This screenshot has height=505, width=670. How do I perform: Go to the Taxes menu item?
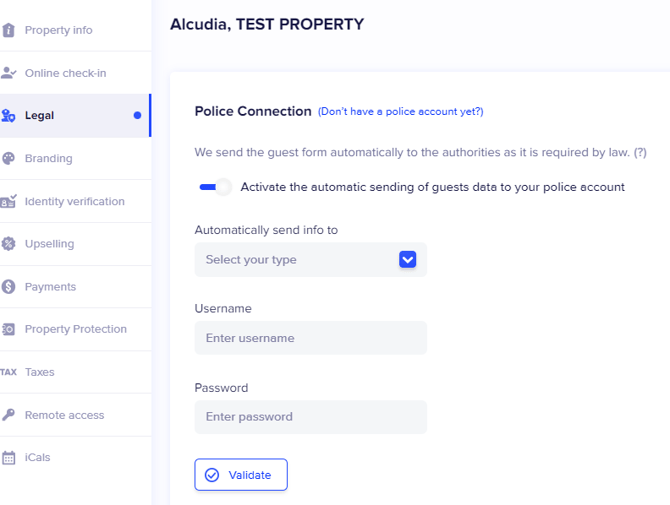click(x=40, y=372)
